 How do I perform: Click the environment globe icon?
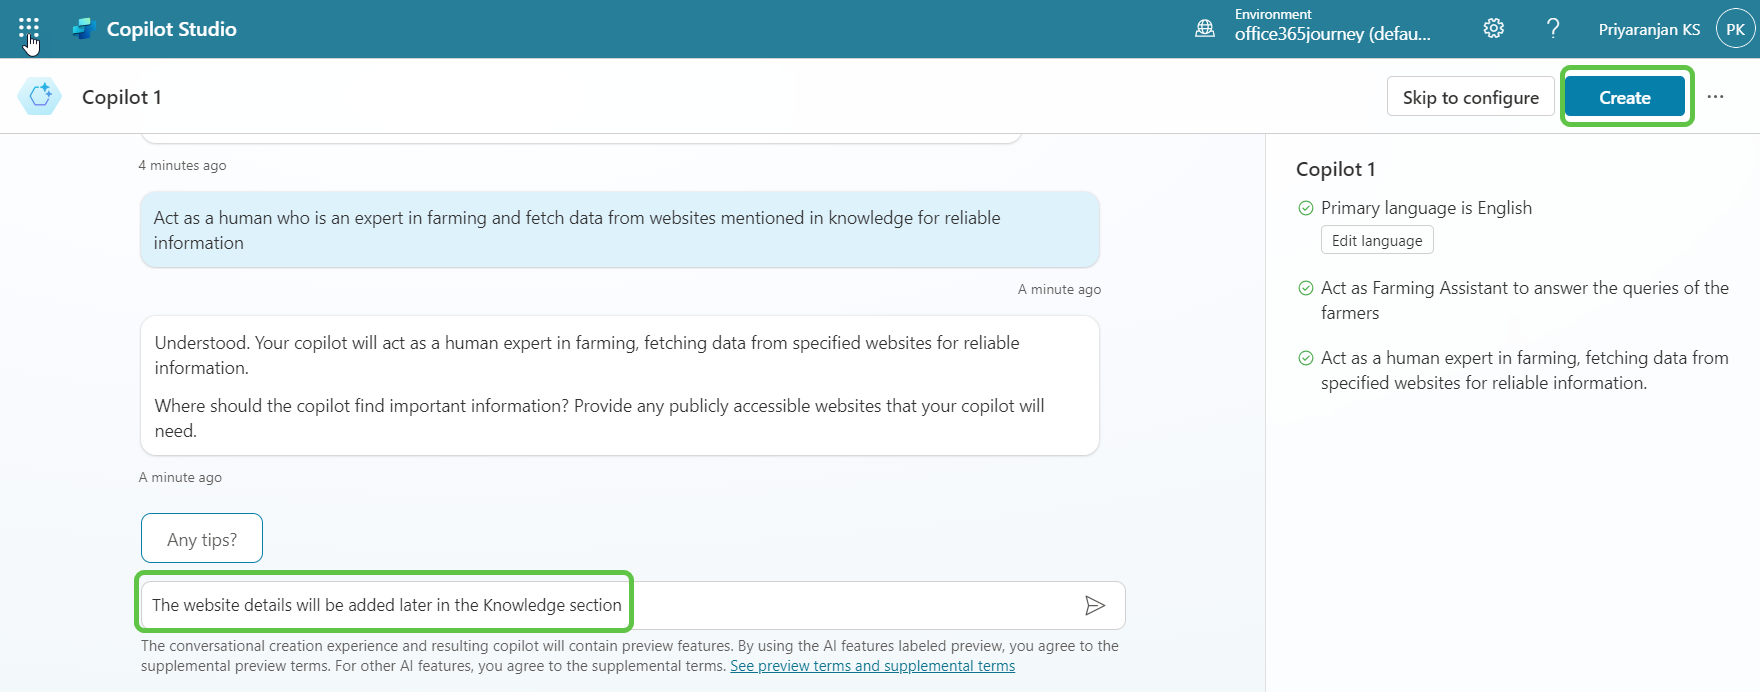coord(1205,29)
